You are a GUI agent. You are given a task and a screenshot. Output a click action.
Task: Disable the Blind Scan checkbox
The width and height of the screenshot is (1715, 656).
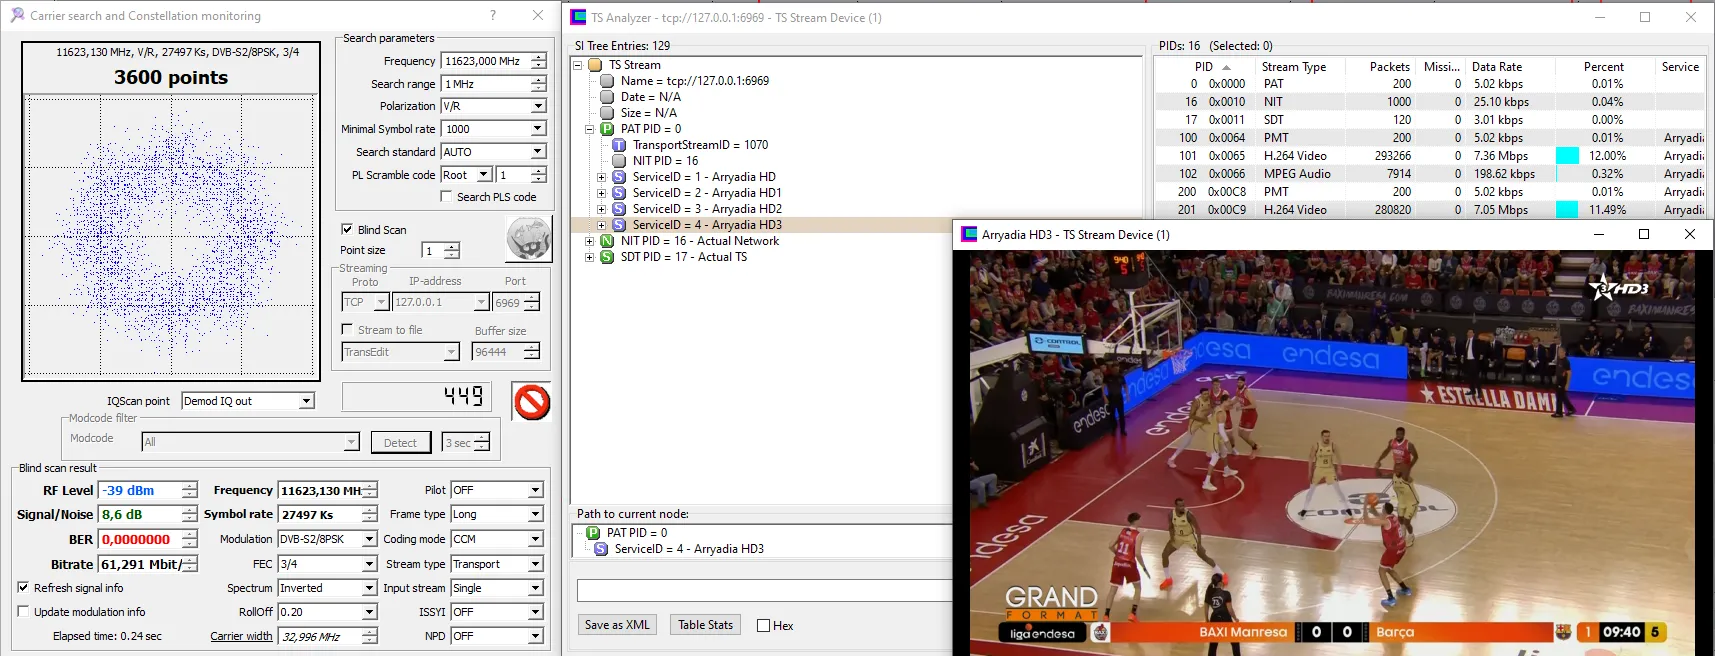coord(347,229)
